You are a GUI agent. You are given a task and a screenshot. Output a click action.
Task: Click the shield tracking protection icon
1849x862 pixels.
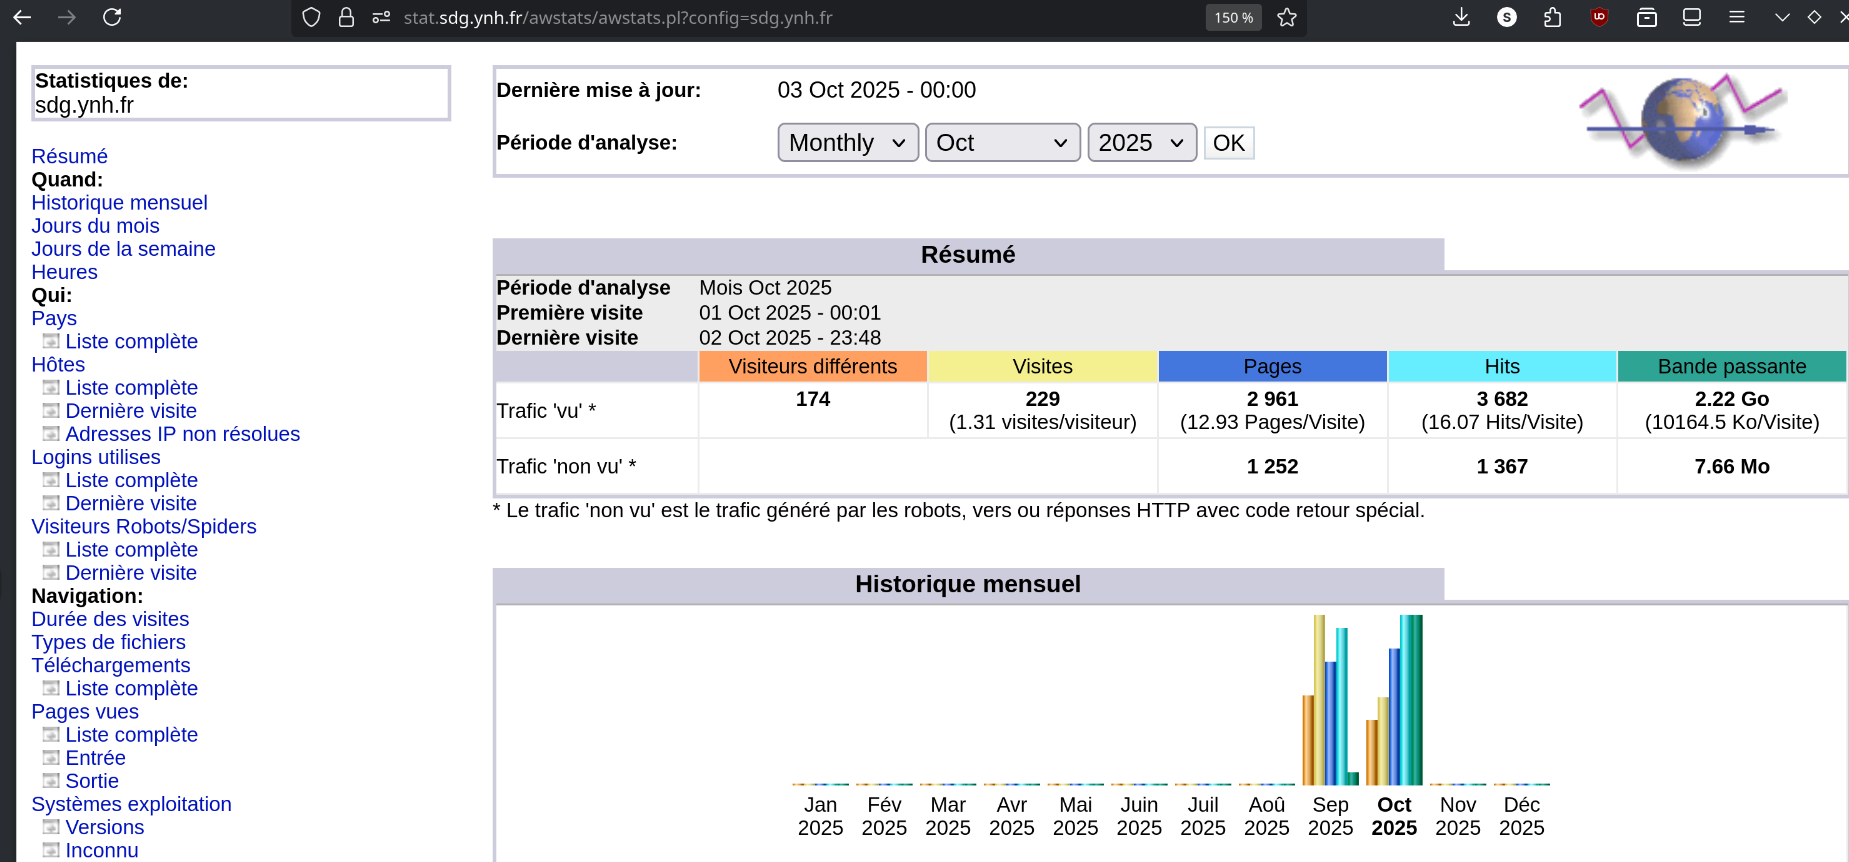(311, 17)
